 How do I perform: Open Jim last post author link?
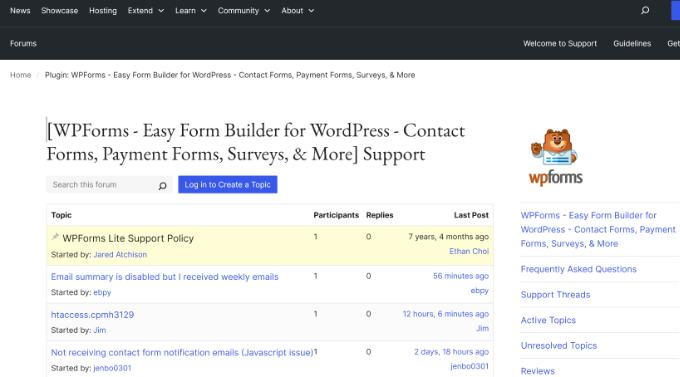[482, 328]
